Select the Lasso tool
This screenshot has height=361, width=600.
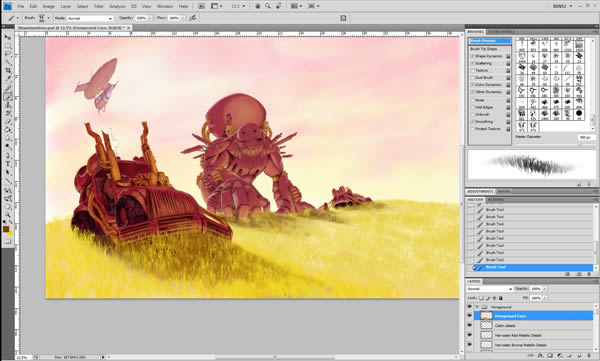coord(8,54)
